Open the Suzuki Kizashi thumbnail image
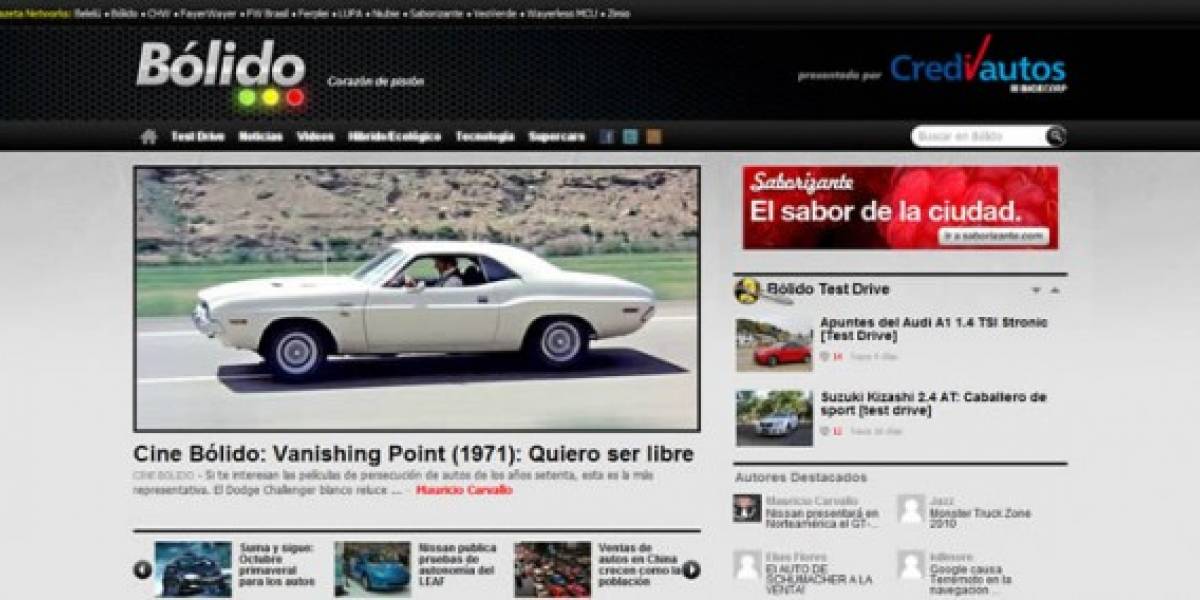 tap(774, 418)
